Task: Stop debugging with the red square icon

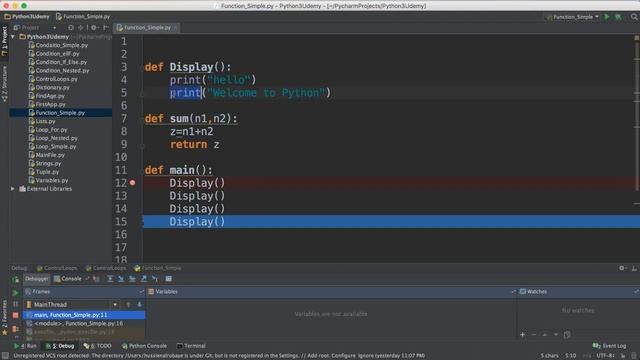Action: coord(16,315)
